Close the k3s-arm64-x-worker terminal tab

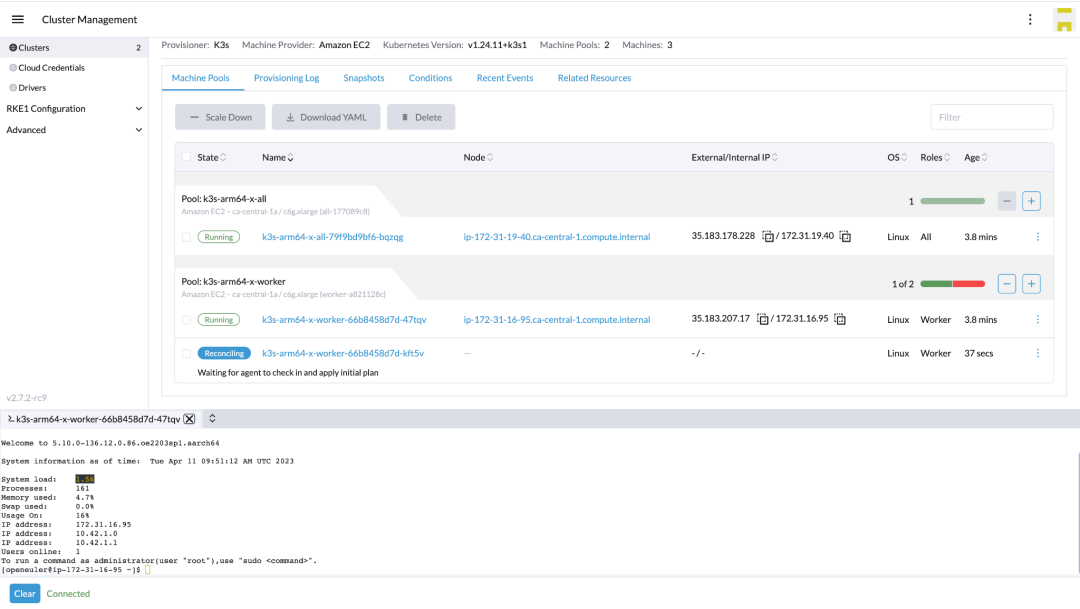(x=189, y=419)
